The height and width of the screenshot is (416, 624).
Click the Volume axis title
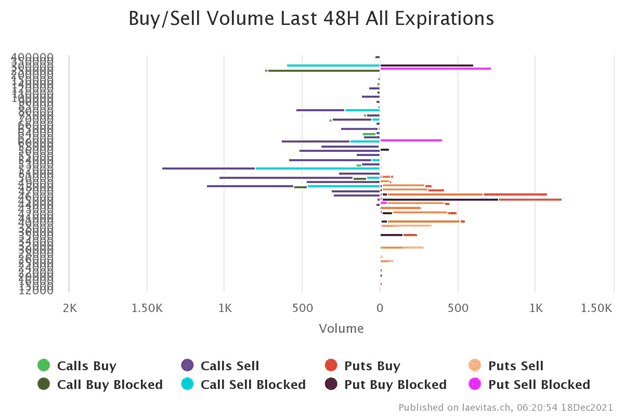click(x=341, y=328)
